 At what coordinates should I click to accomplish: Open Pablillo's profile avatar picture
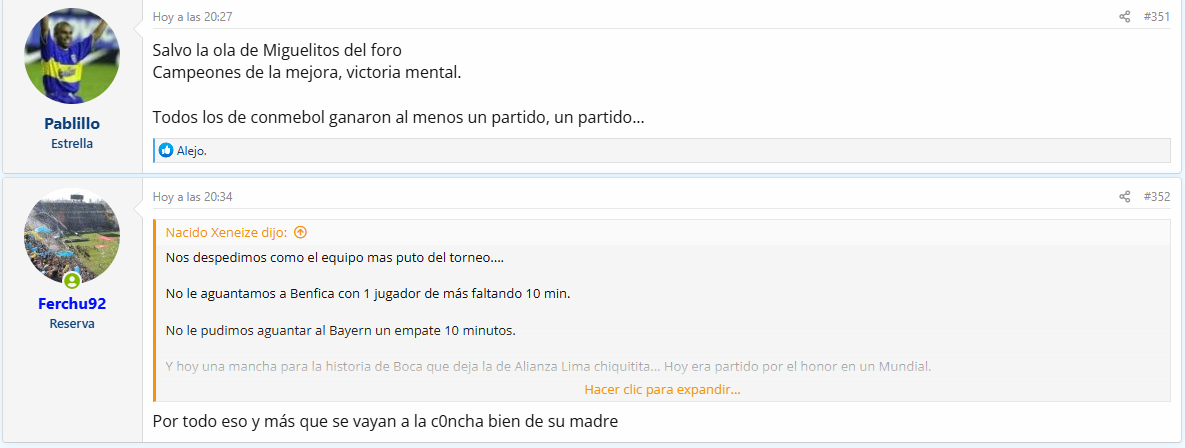pos(72,57)
